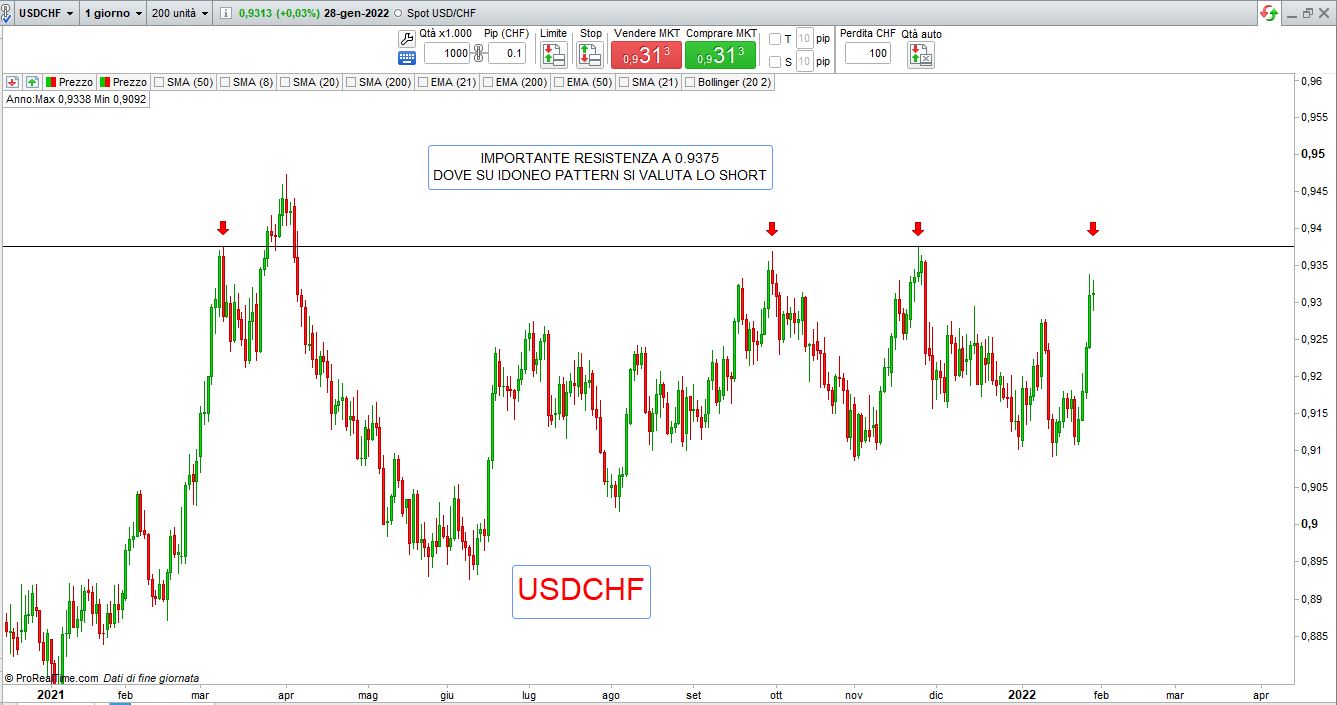This screenshot has width=1337, height=705.
Task: Toggle the SMA (8) checkbox
Action: pyautogui.click(x=225, y=82)
